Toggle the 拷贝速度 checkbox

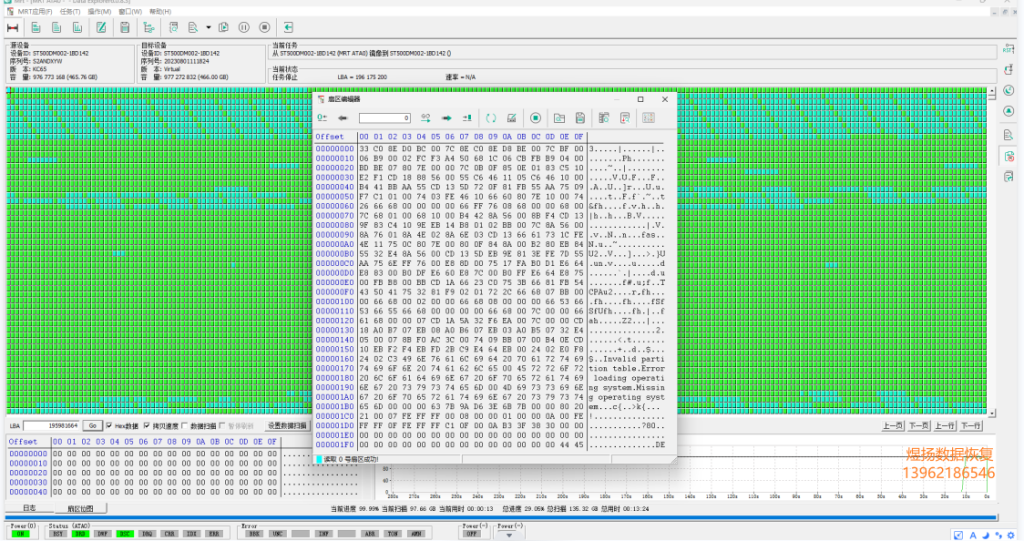pyautogui.click(x=147, y=426)
